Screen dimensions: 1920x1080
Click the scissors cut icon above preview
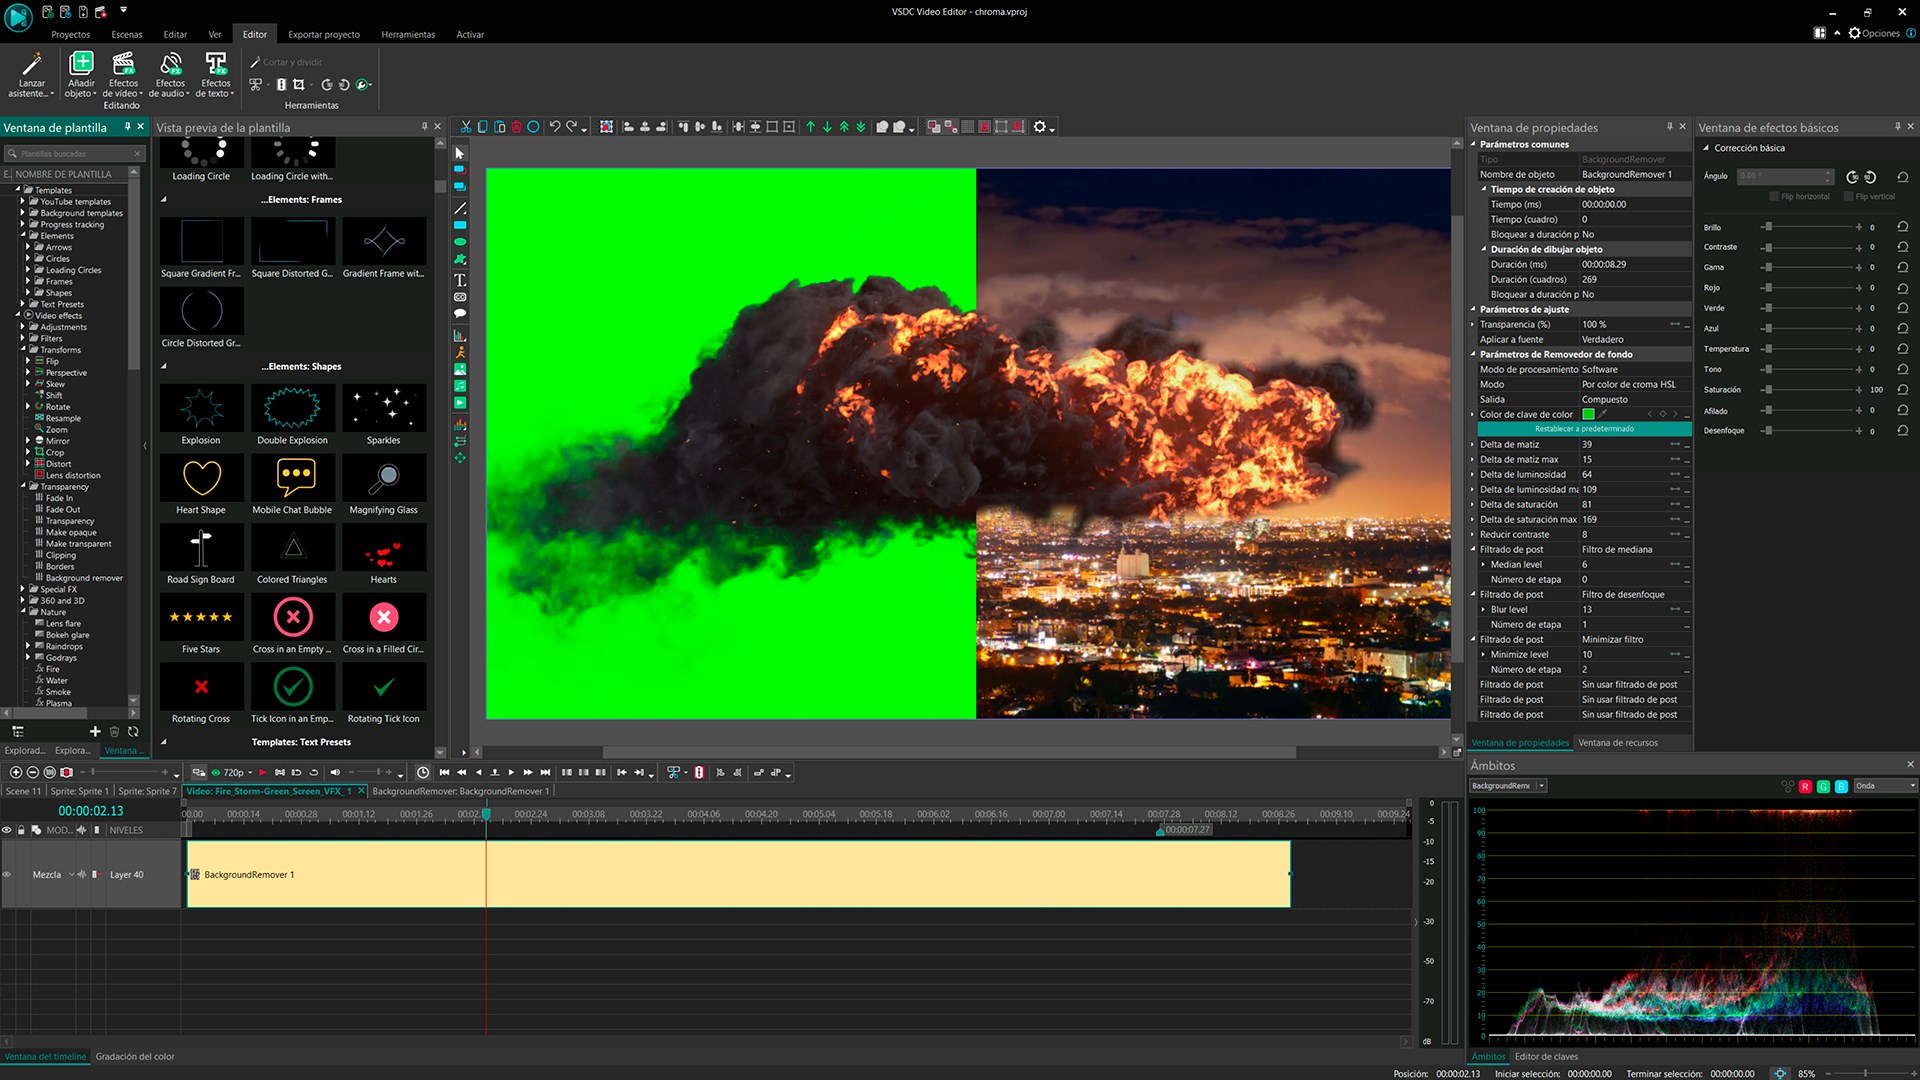click(466, 127)
